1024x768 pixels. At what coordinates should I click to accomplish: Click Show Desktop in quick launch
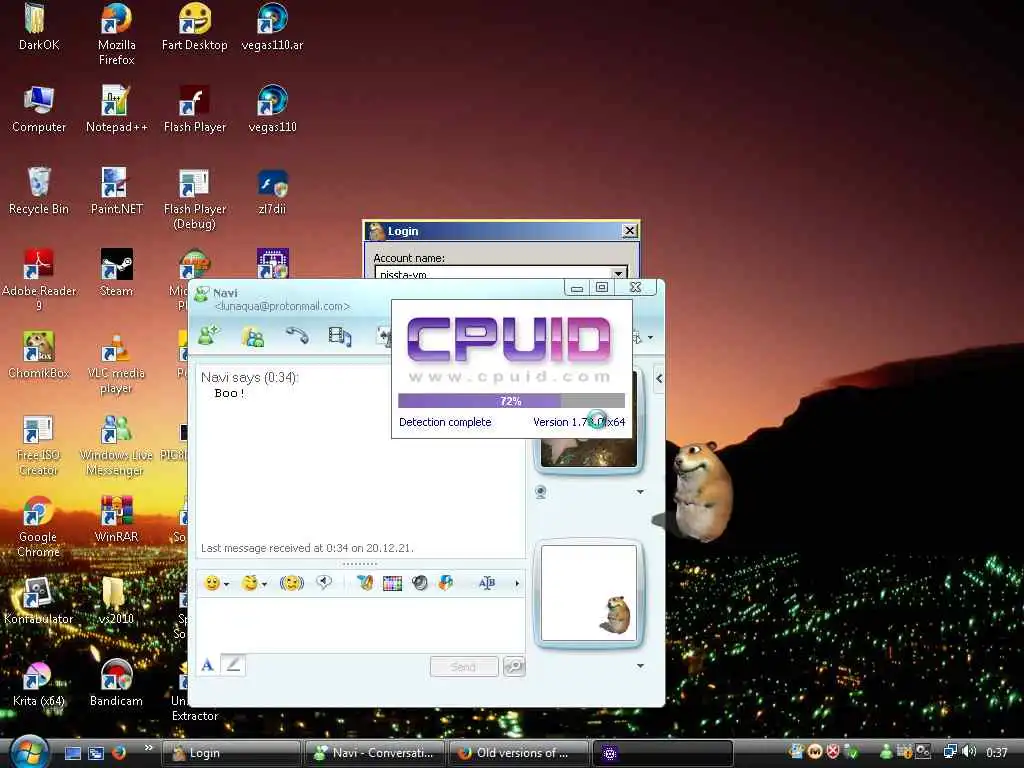[72, 753]
